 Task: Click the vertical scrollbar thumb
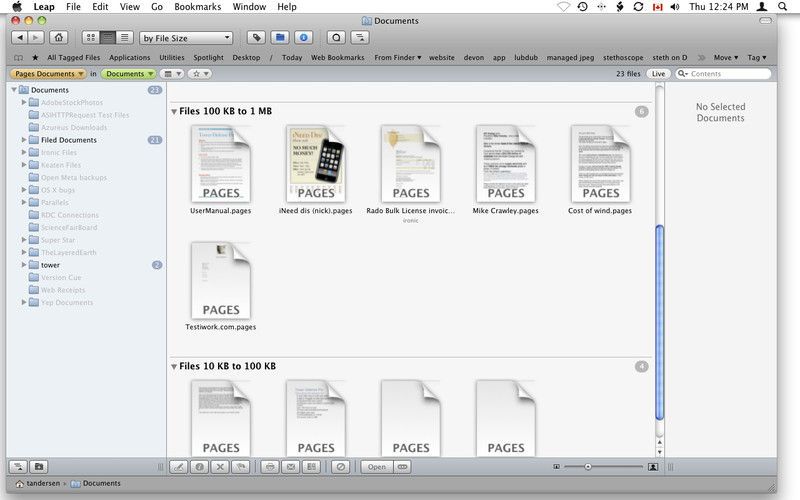pyautogui.click(x=659, y=322)
